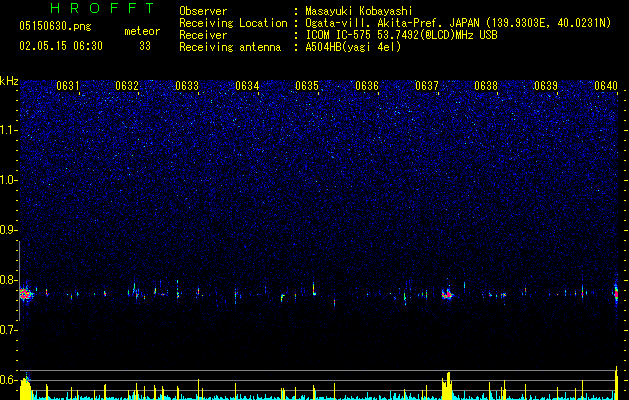Click the 0637 time marker

[427, 86]
